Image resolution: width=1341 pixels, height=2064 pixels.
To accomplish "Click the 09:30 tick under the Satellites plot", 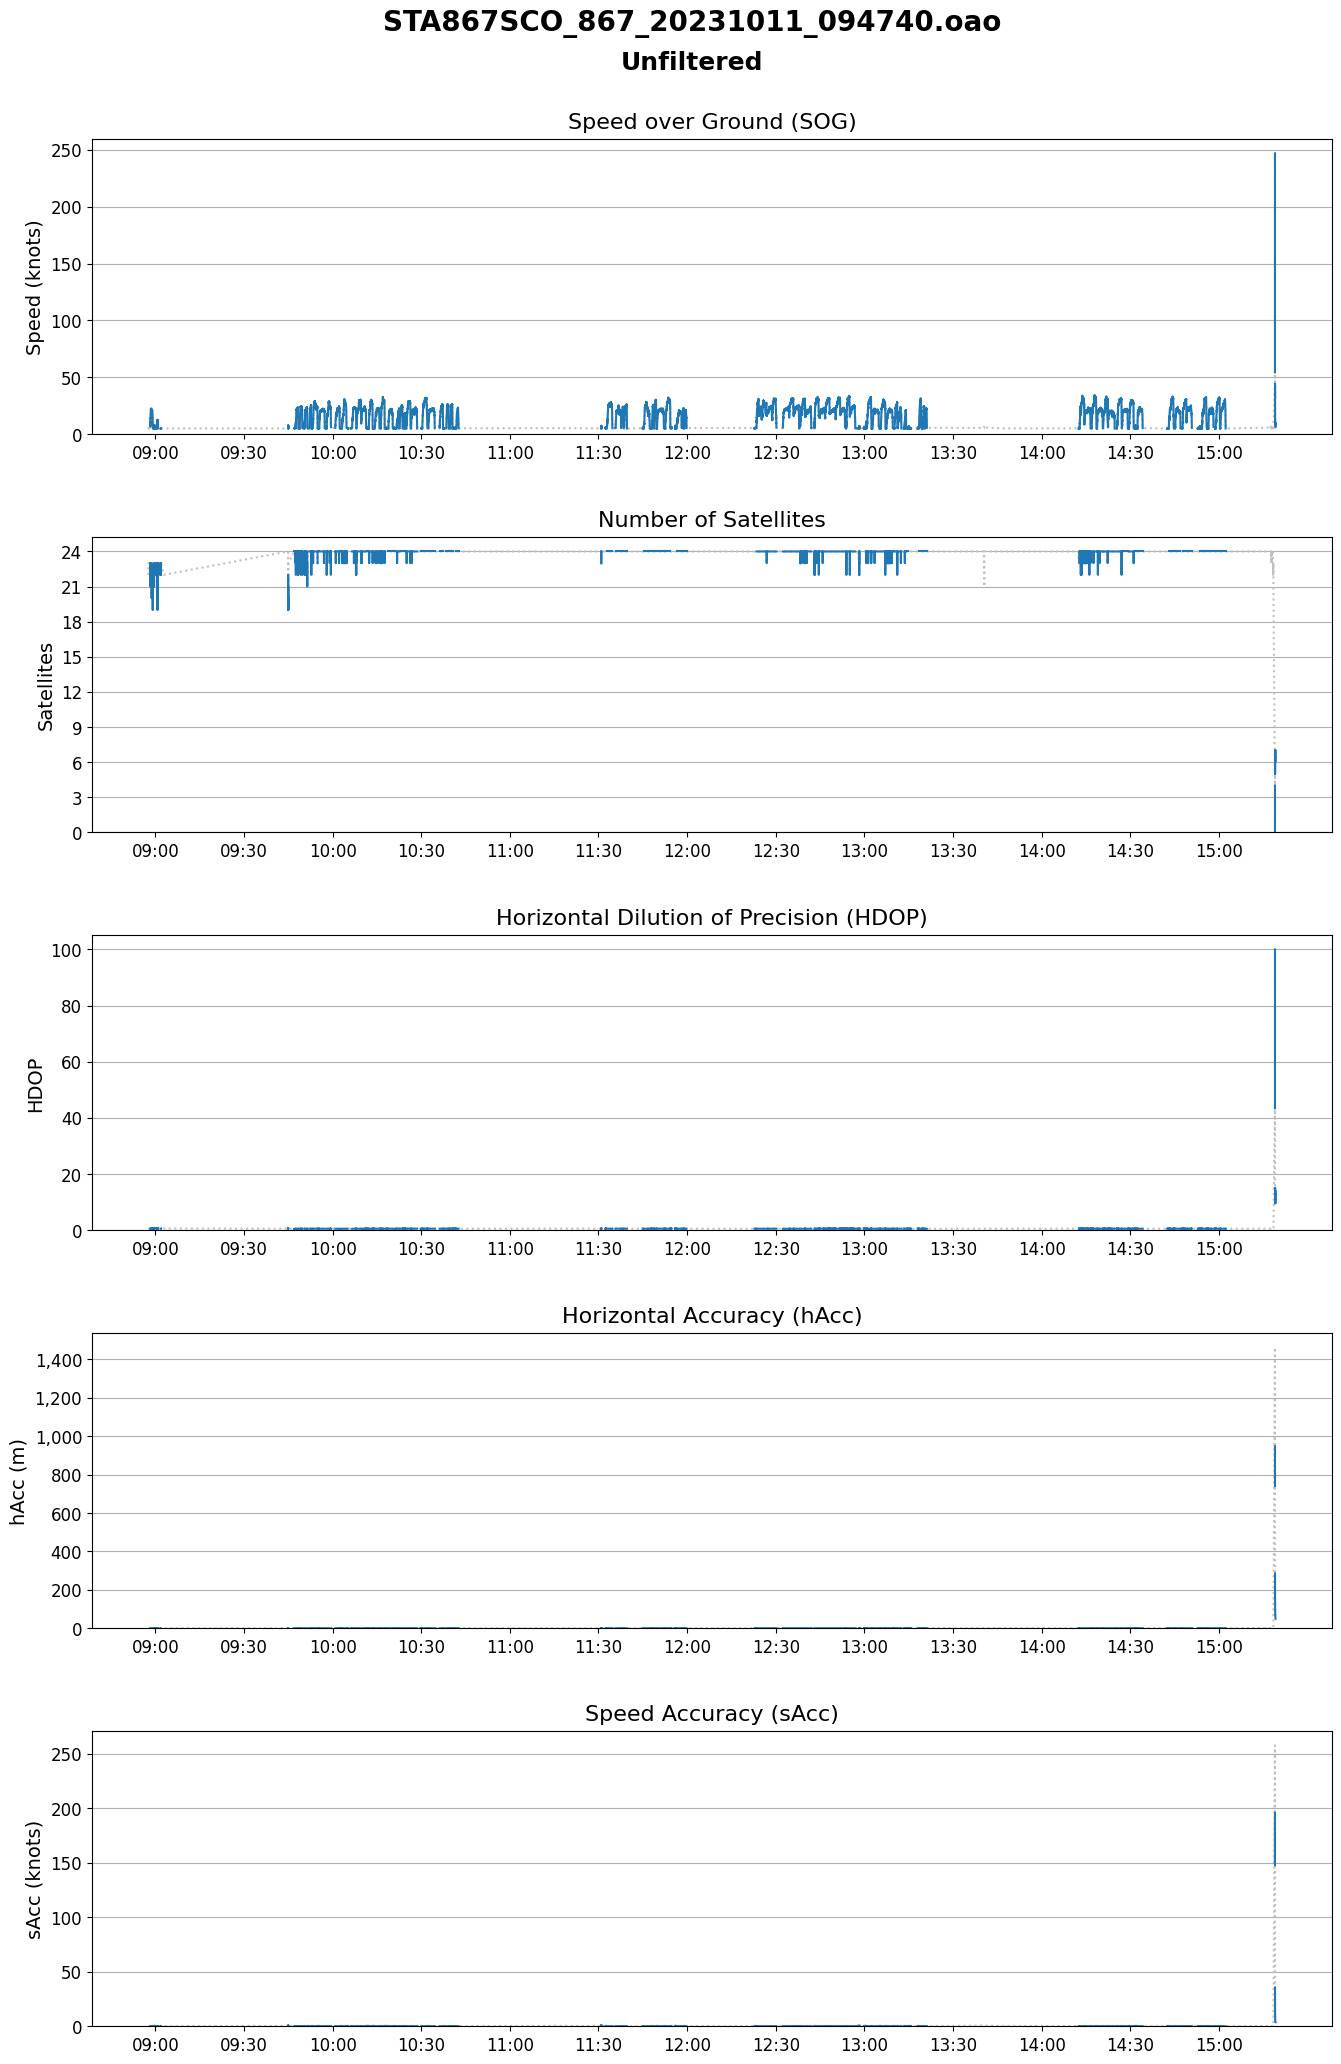I will [x=244, y=852].
